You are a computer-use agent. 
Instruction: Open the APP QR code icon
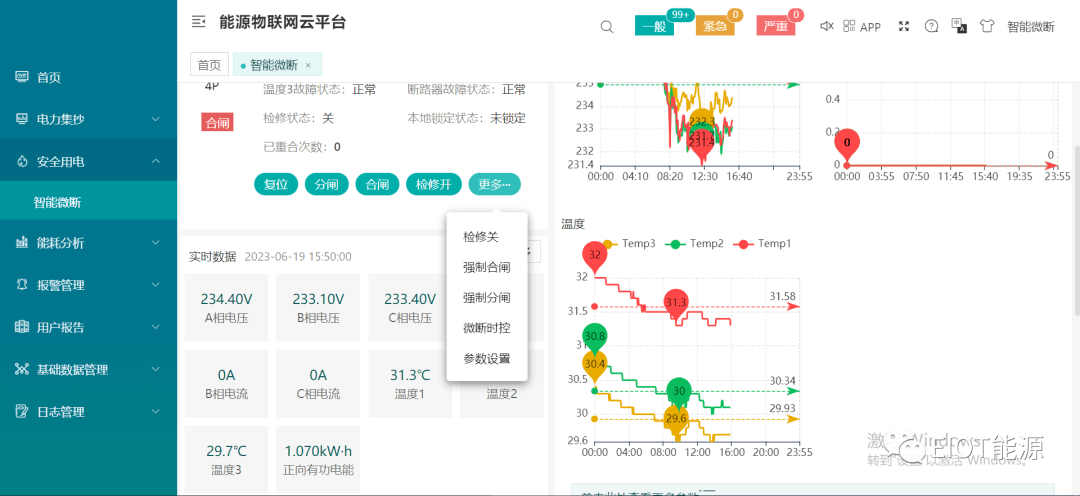point(850,26)
